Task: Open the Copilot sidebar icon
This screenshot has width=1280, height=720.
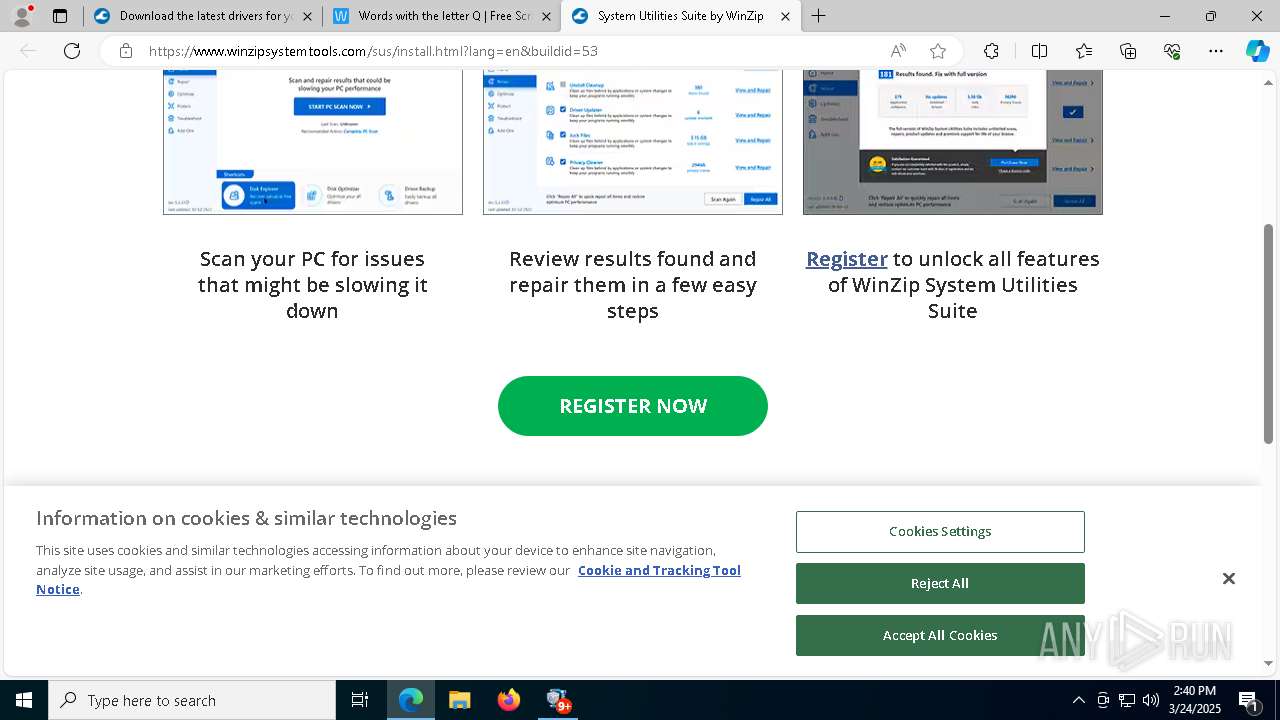Action: point(1257,51)
